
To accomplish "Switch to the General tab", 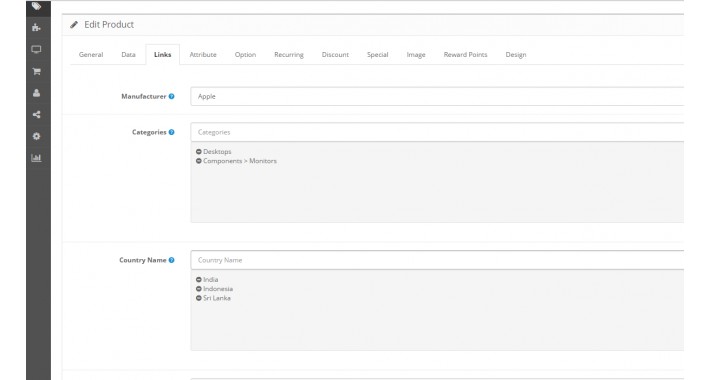I will coord(91,55).
